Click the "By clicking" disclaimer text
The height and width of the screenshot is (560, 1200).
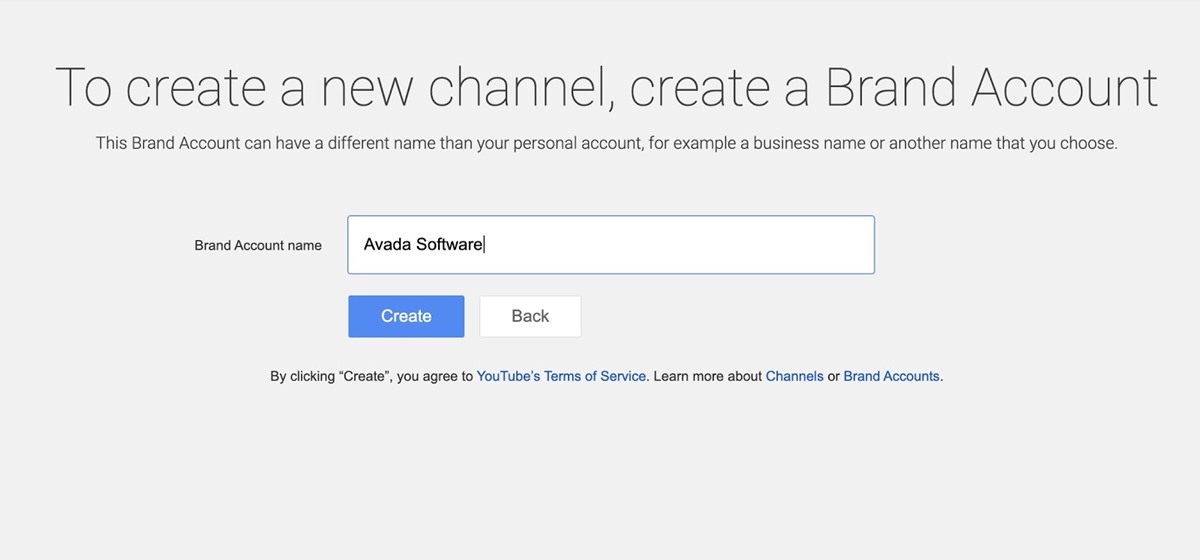[302, 377]
